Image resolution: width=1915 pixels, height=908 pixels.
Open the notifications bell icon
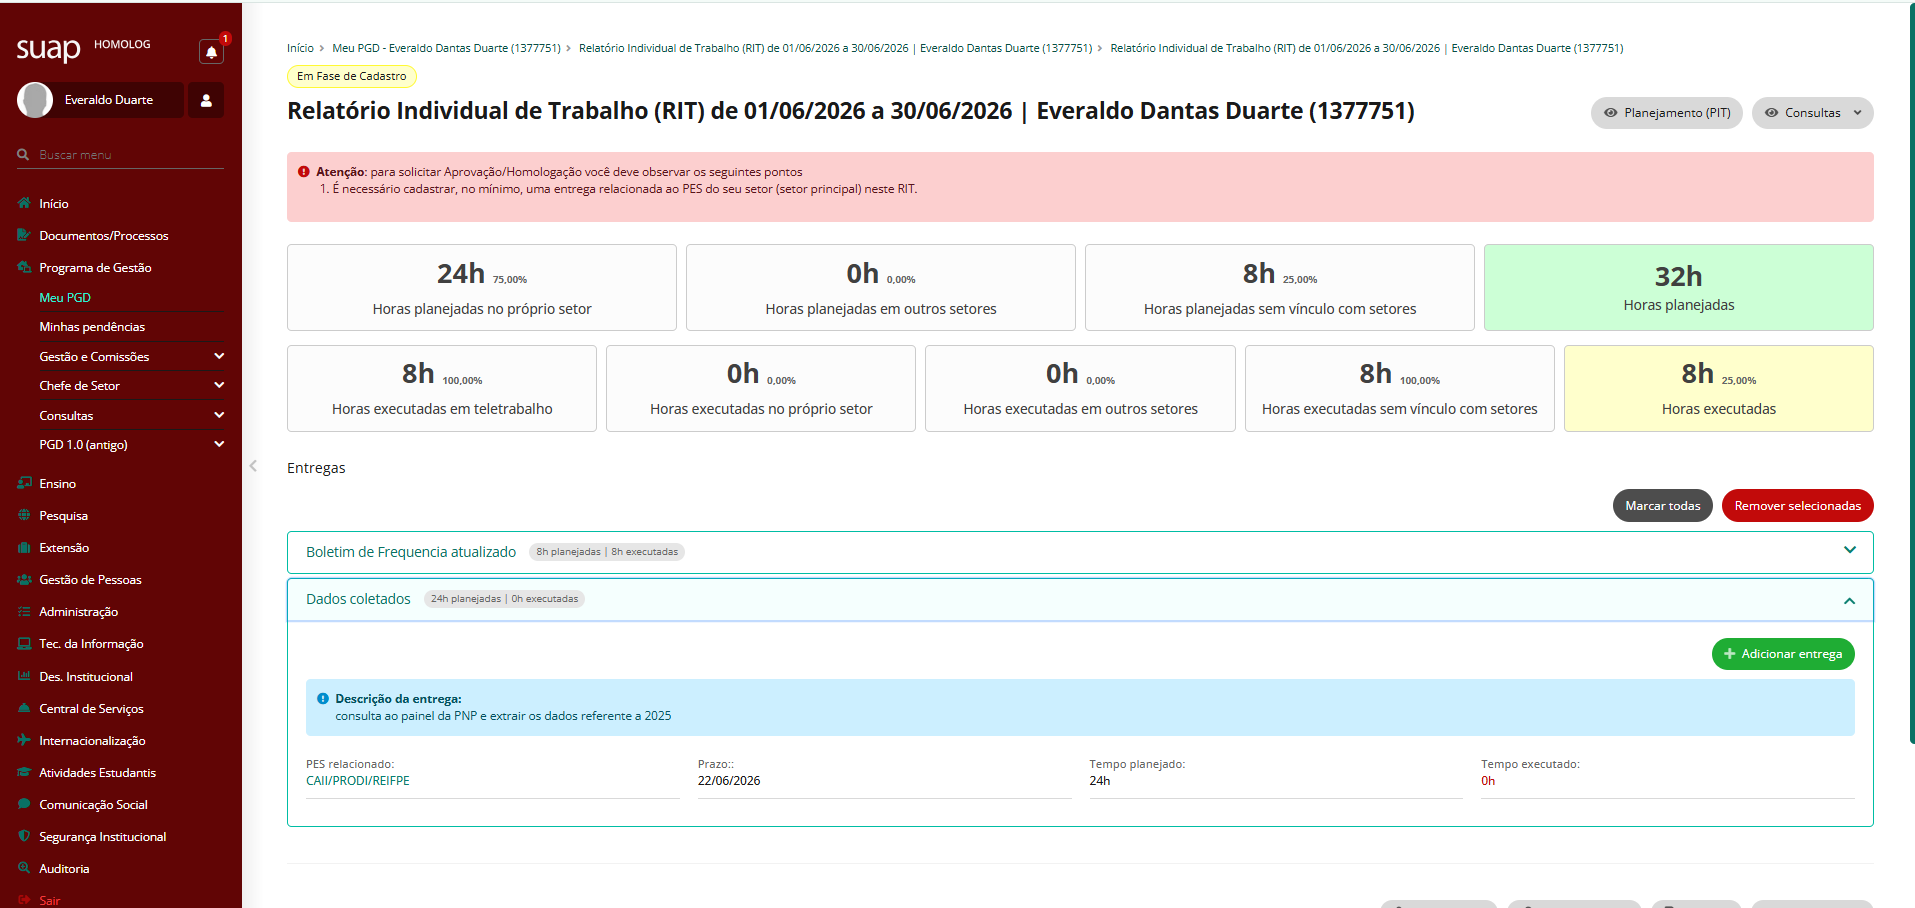(211, 52)
